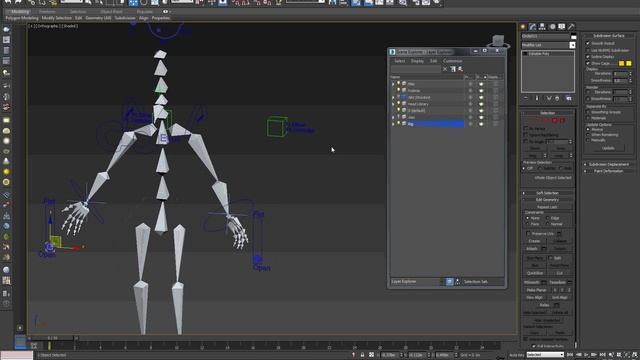Click the object color swatch beside name field
The height and width of the screenshot is (360, 640).
(573, 36)
